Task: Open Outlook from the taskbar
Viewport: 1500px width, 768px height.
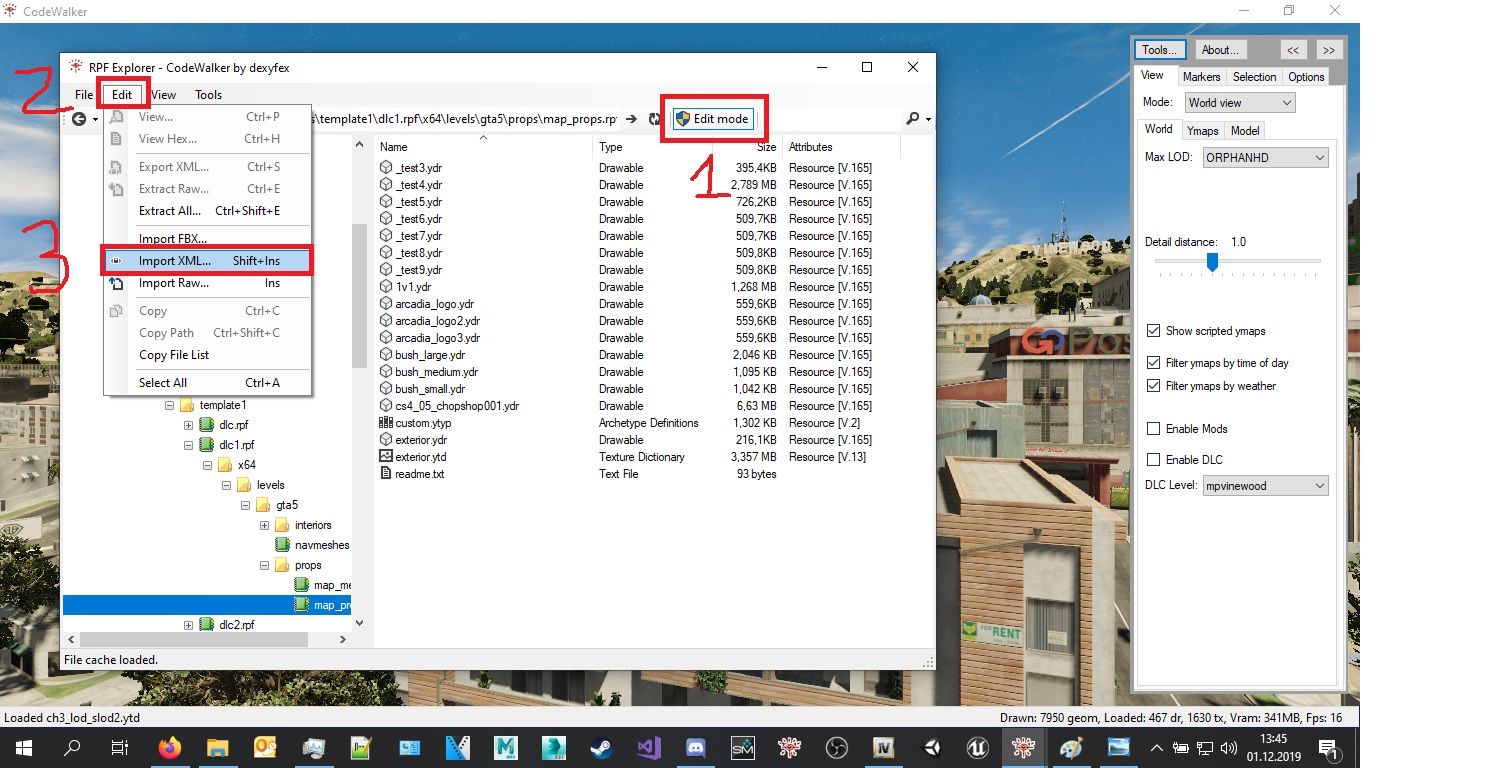Action: 265,747
